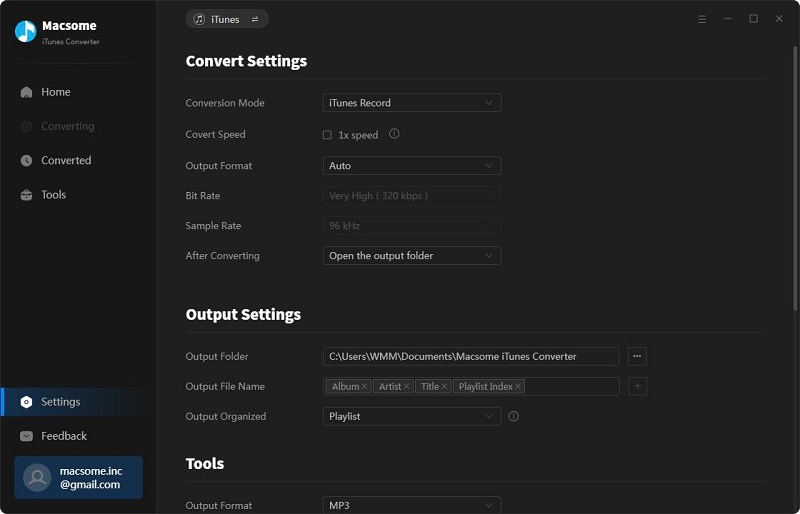800x514 pixels.
Task: Click the Output Settings heading
Action: pyautogui.click(x=243, y=314)
